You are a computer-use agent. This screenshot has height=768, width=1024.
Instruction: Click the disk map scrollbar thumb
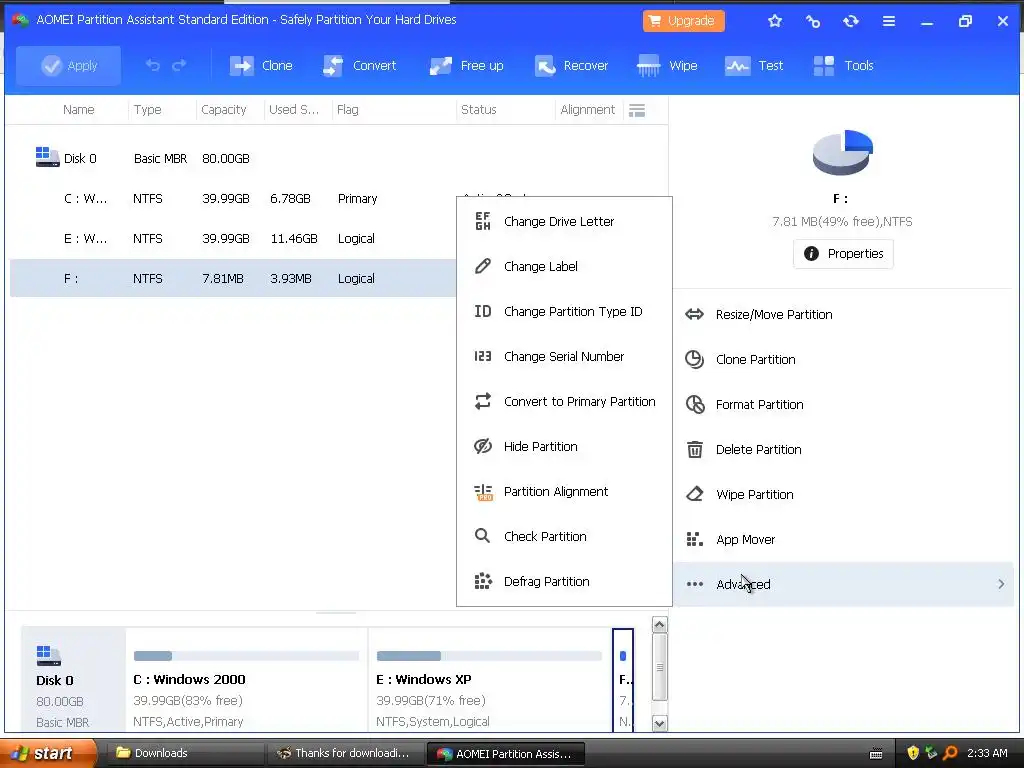pos(660,667)
